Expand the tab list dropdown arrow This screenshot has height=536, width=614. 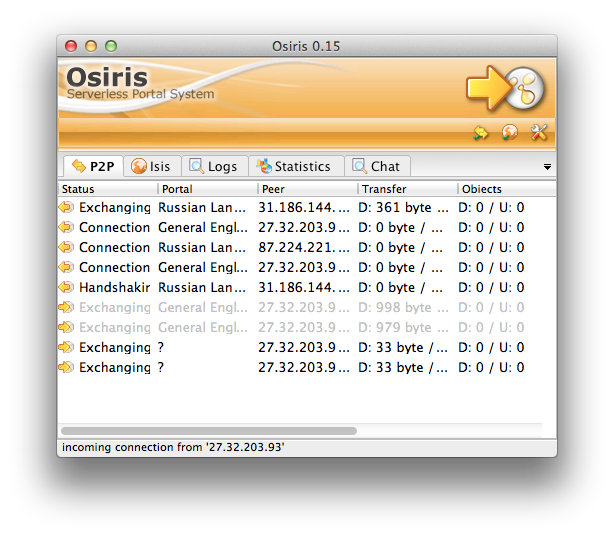point(547,167)
